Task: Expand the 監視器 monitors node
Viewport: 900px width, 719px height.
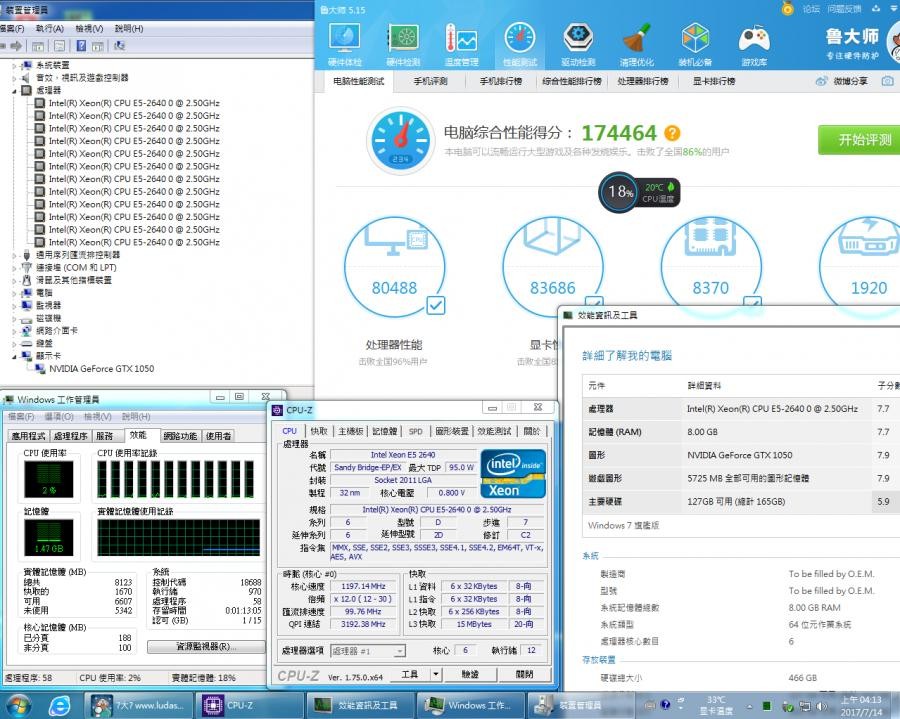Action: [15, 306]
